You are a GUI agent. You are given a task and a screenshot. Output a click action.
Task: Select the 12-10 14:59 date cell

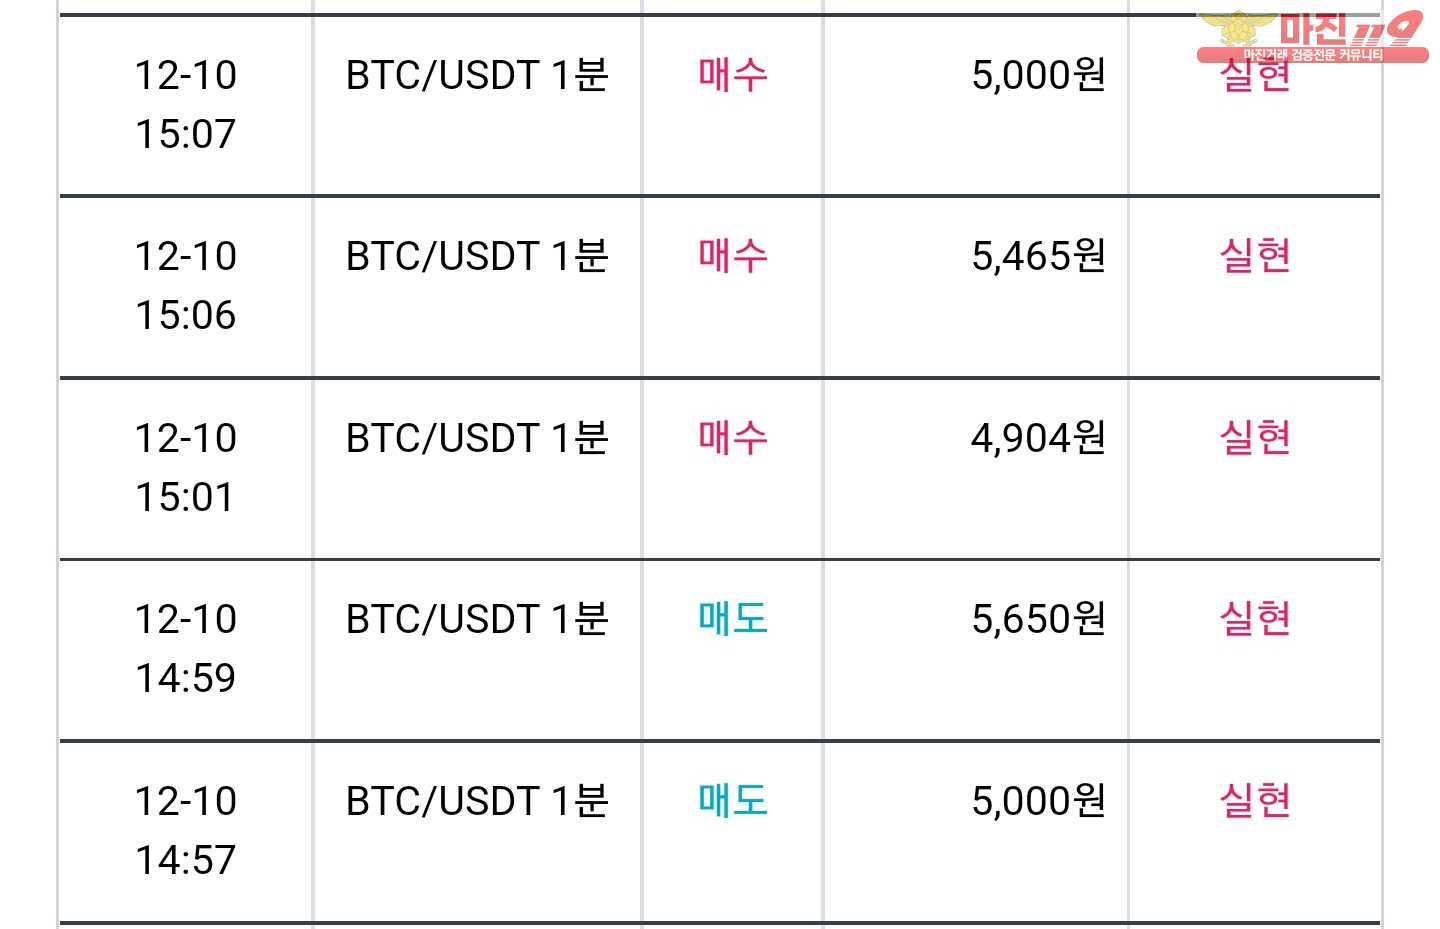[186, 649]
